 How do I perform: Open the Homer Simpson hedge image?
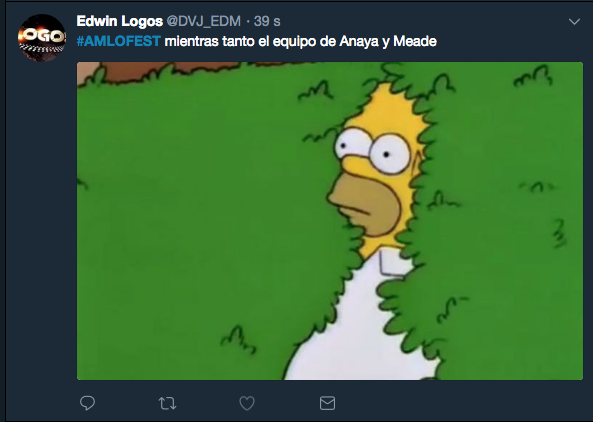tap(330, 221)
